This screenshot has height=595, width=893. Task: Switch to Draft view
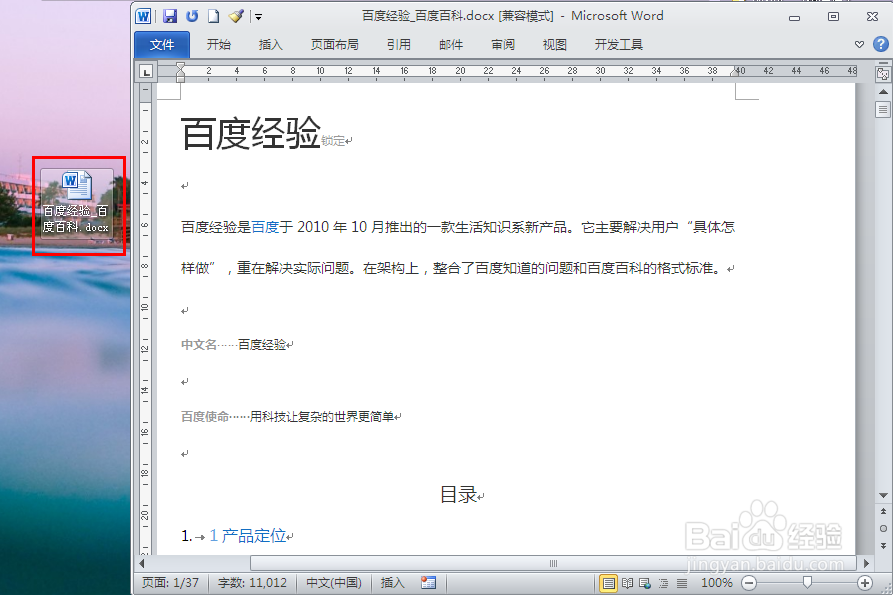click(x=682, y=583)
